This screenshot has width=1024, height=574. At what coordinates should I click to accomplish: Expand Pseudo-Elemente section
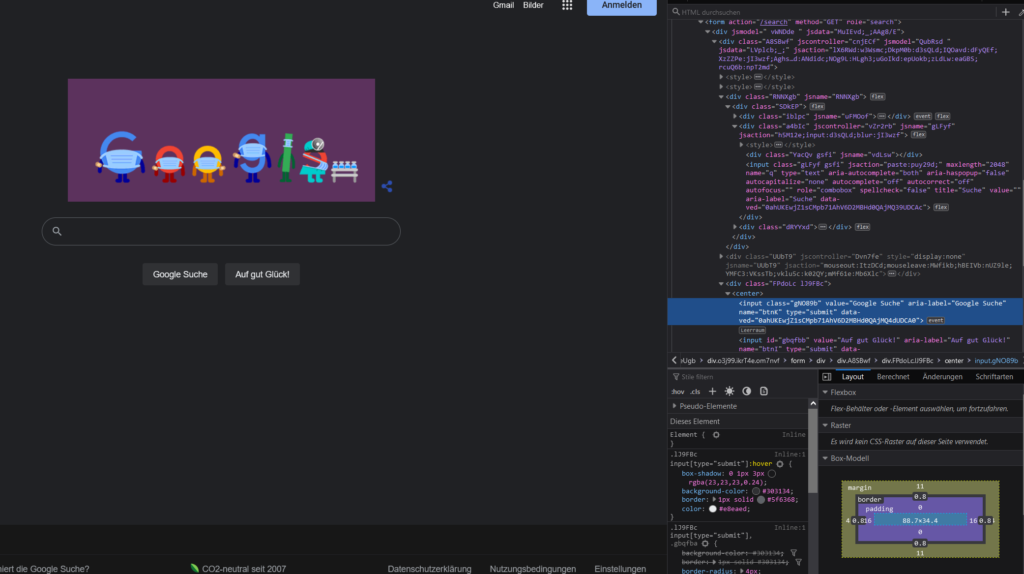(x=675, y=406)
